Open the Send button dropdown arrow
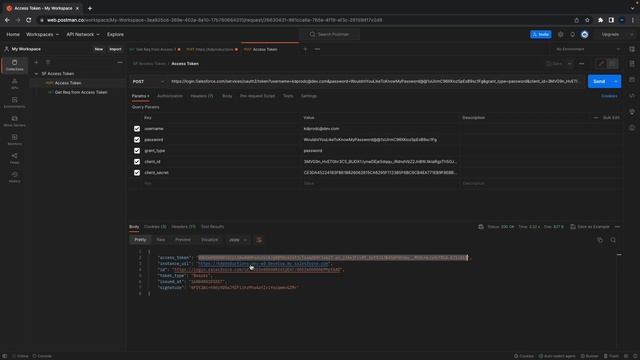 coord(616,82)
